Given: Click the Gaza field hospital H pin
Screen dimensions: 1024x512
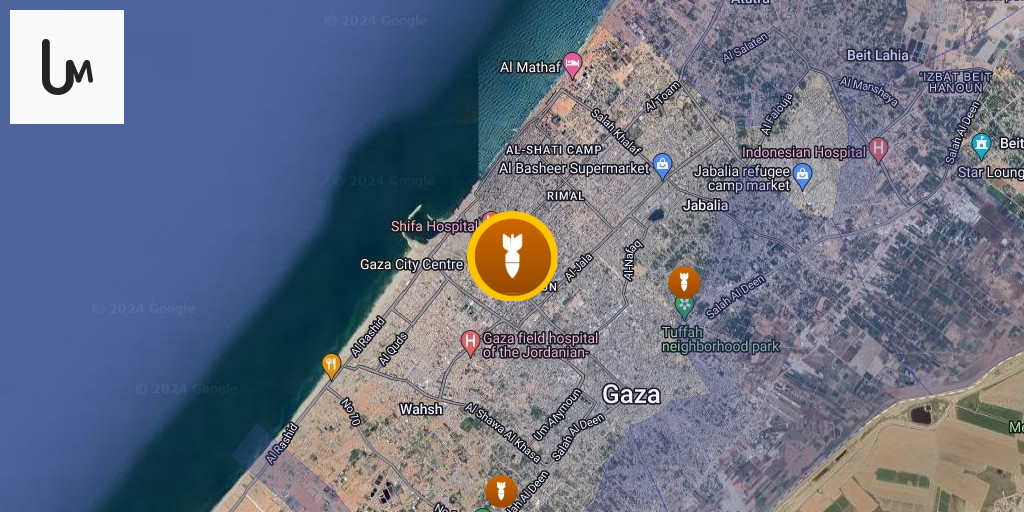Looking at the screenshot, I should tap(470, 342).
